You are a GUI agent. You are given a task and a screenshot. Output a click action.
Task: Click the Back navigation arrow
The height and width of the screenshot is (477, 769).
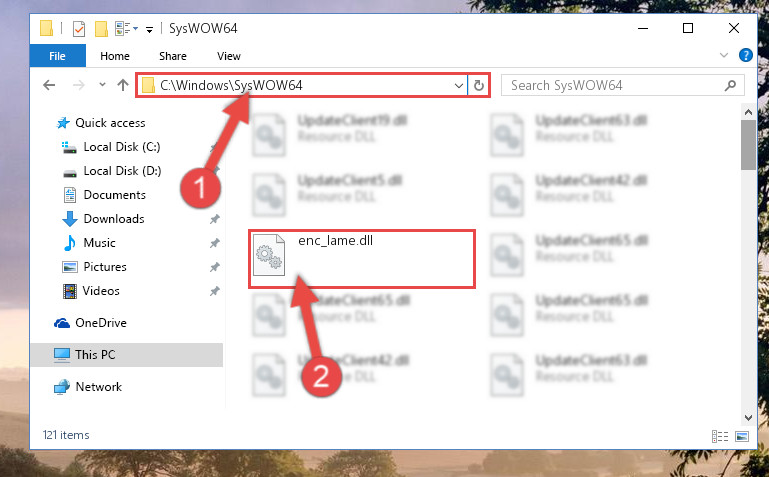tap(49, 85)
